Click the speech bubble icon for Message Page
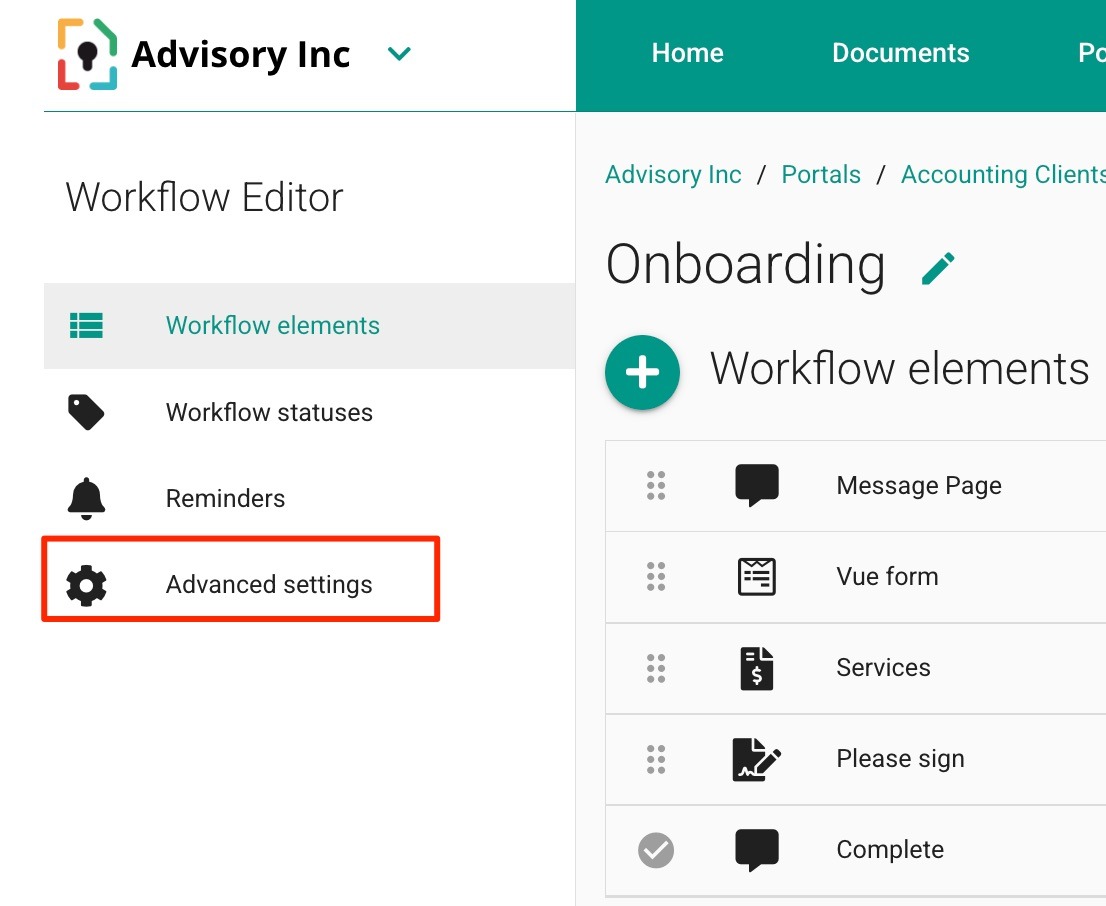The image size is (1106, 906). click(757, 484)
